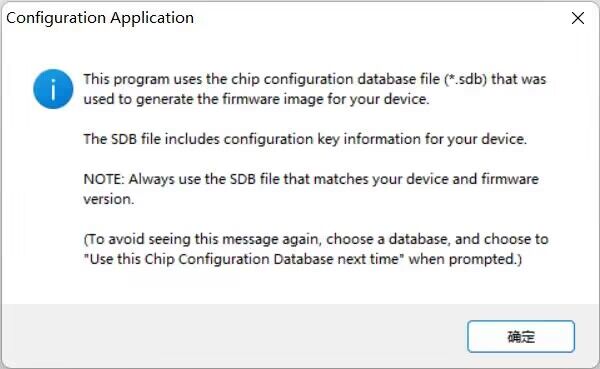
Task: Click the word "version." below NOTE line
Action: [109, 199]
